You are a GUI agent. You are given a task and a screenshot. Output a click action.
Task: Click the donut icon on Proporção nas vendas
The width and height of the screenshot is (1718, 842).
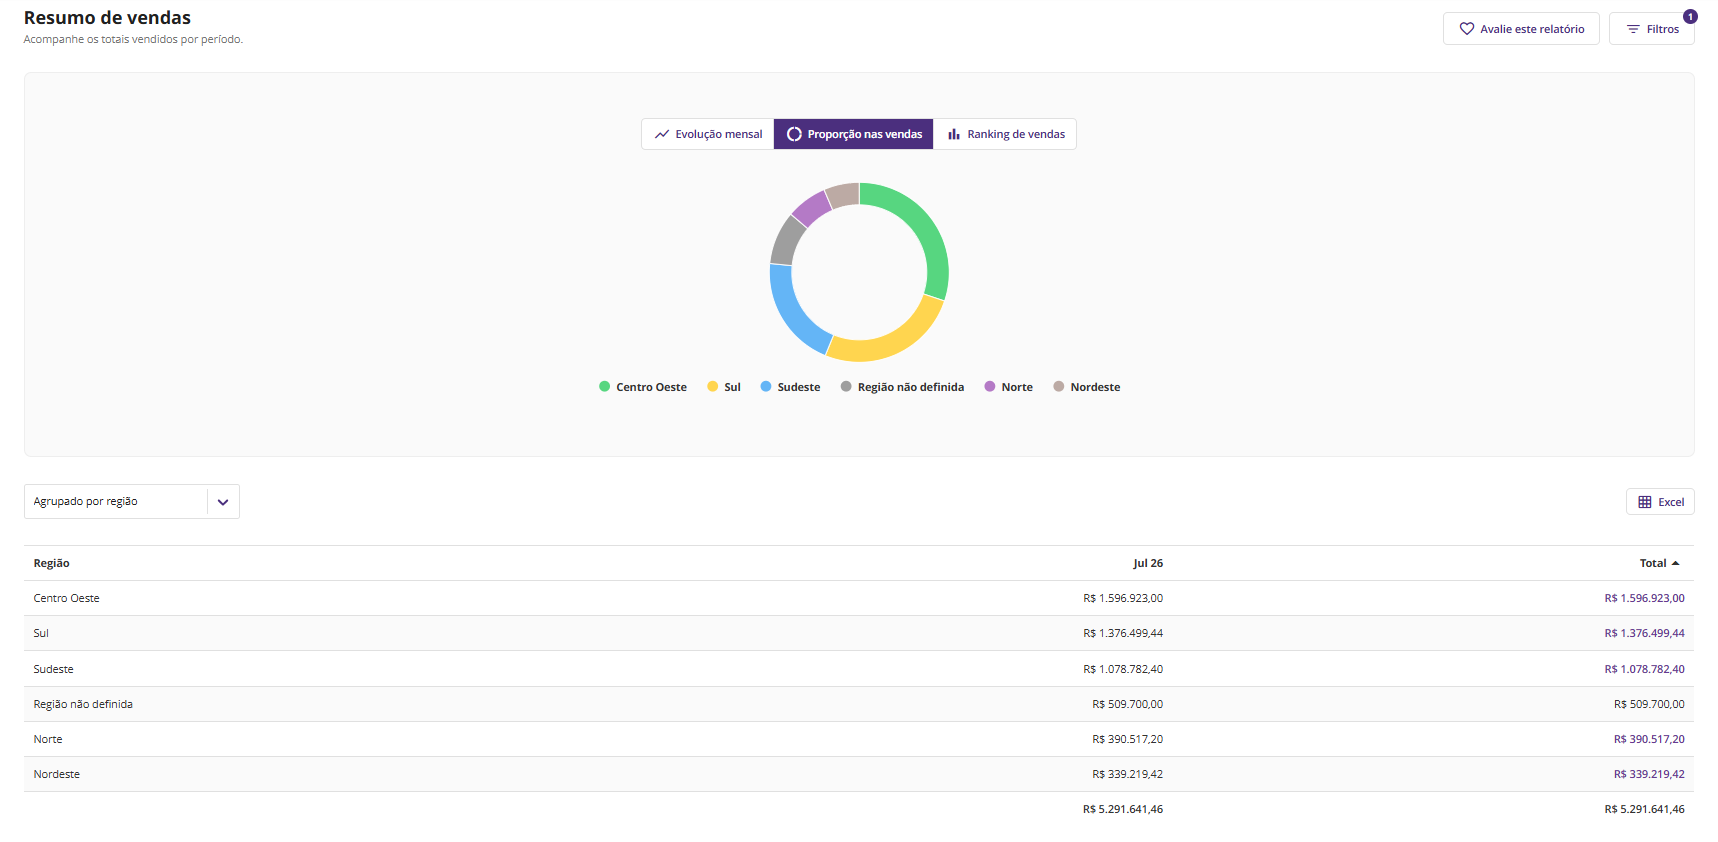794,134
